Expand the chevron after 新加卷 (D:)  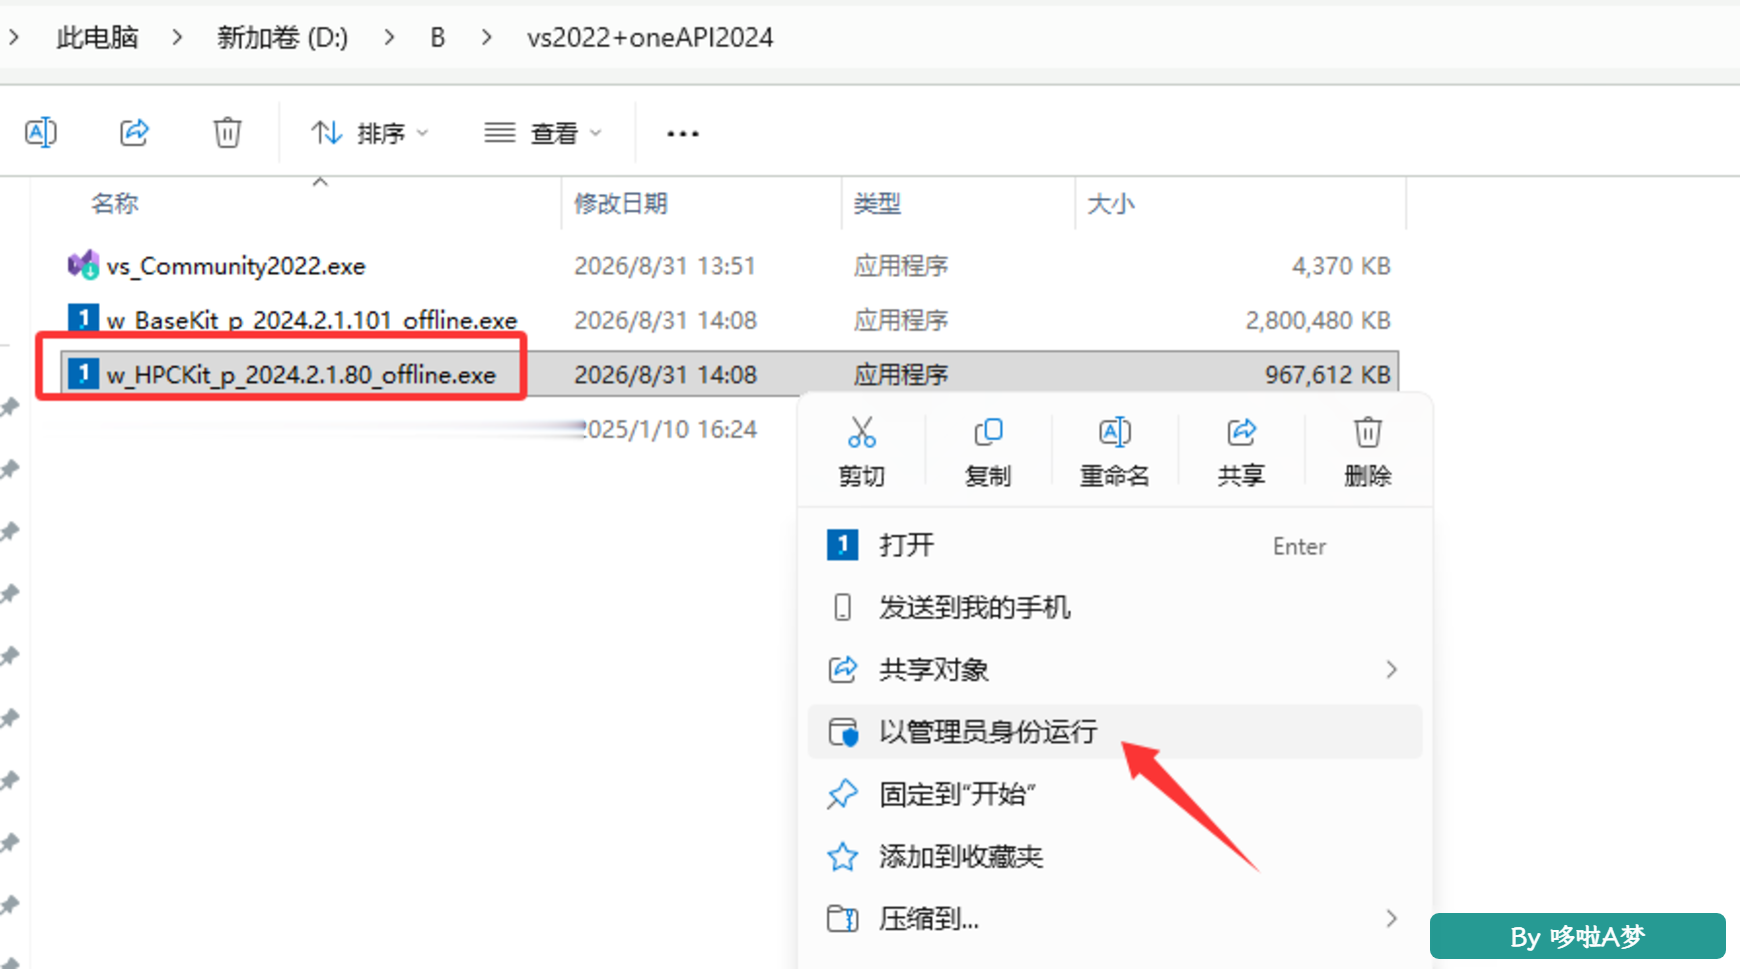389,38
